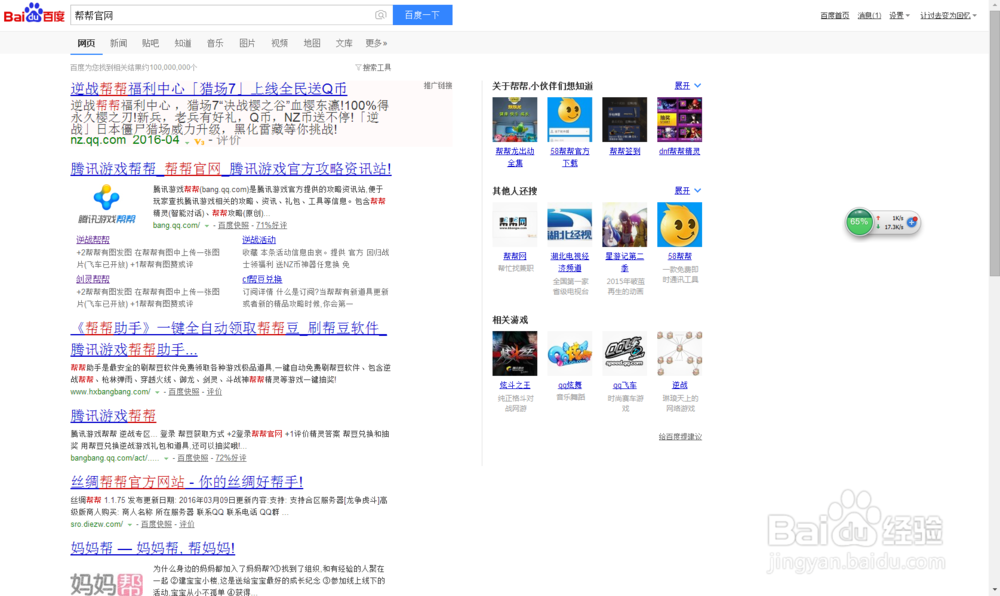
Task: Open the dnf帮帮精灵 thumbnail
Action: (x=679, y=119)
